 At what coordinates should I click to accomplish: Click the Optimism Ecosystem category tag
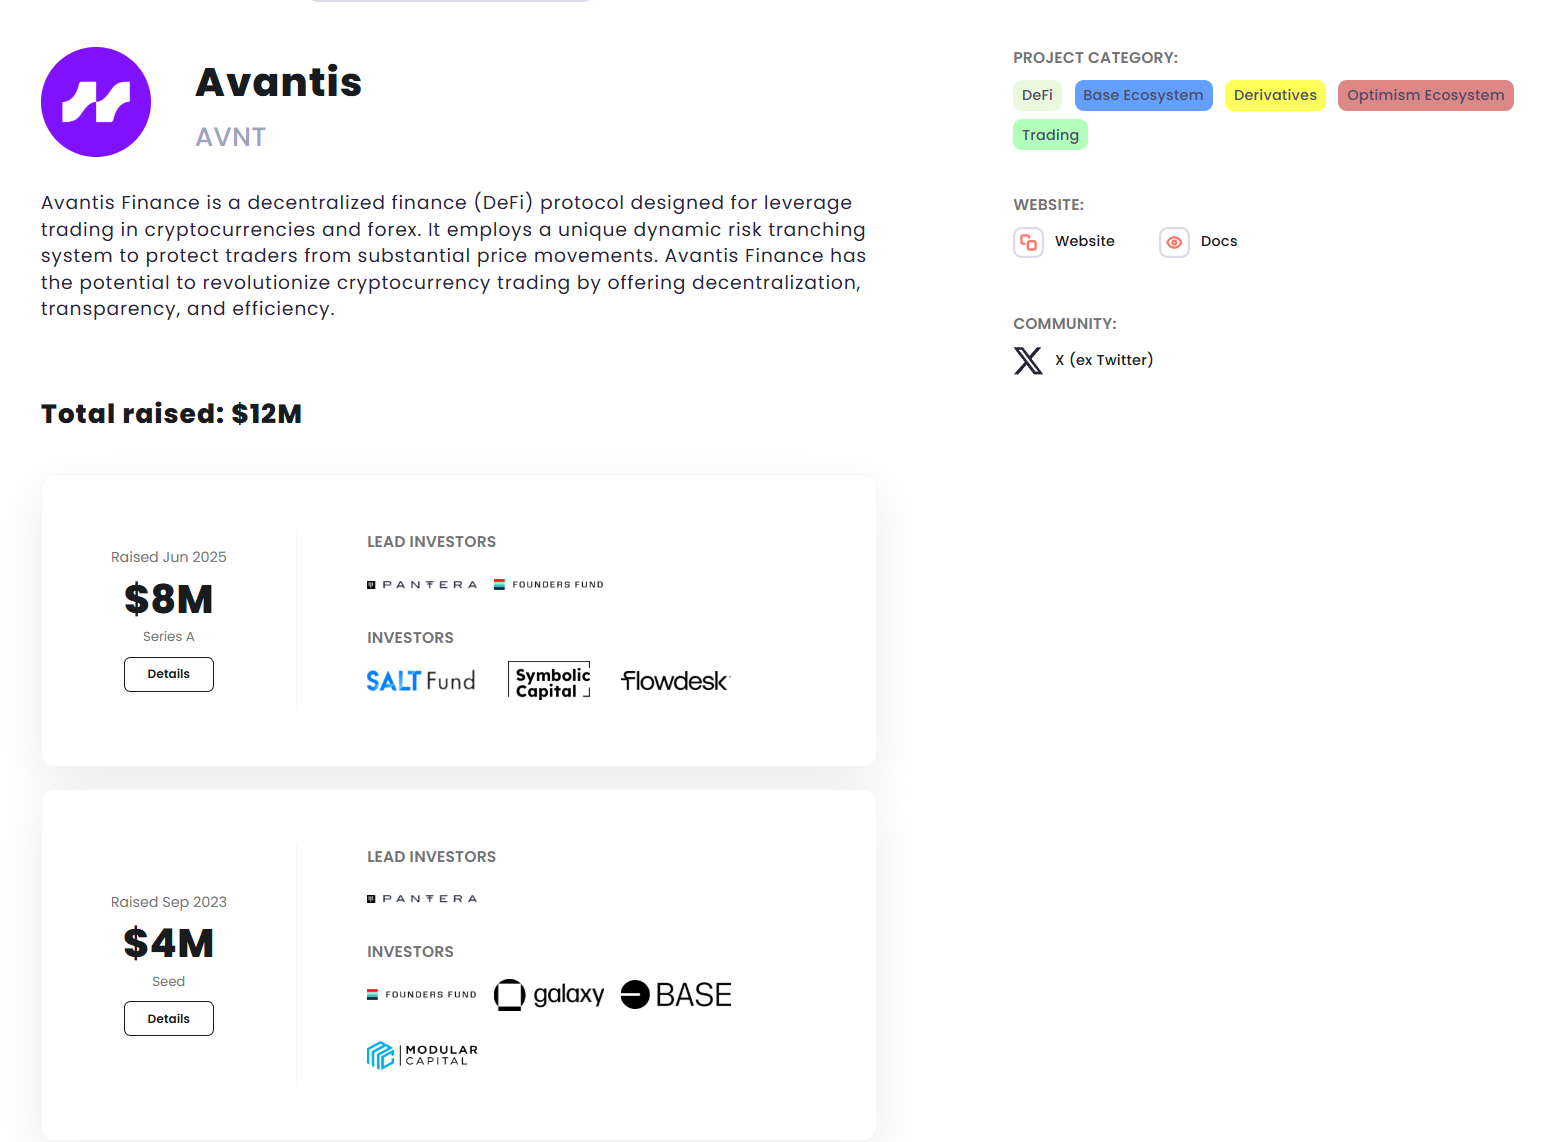coord(1425,95)
